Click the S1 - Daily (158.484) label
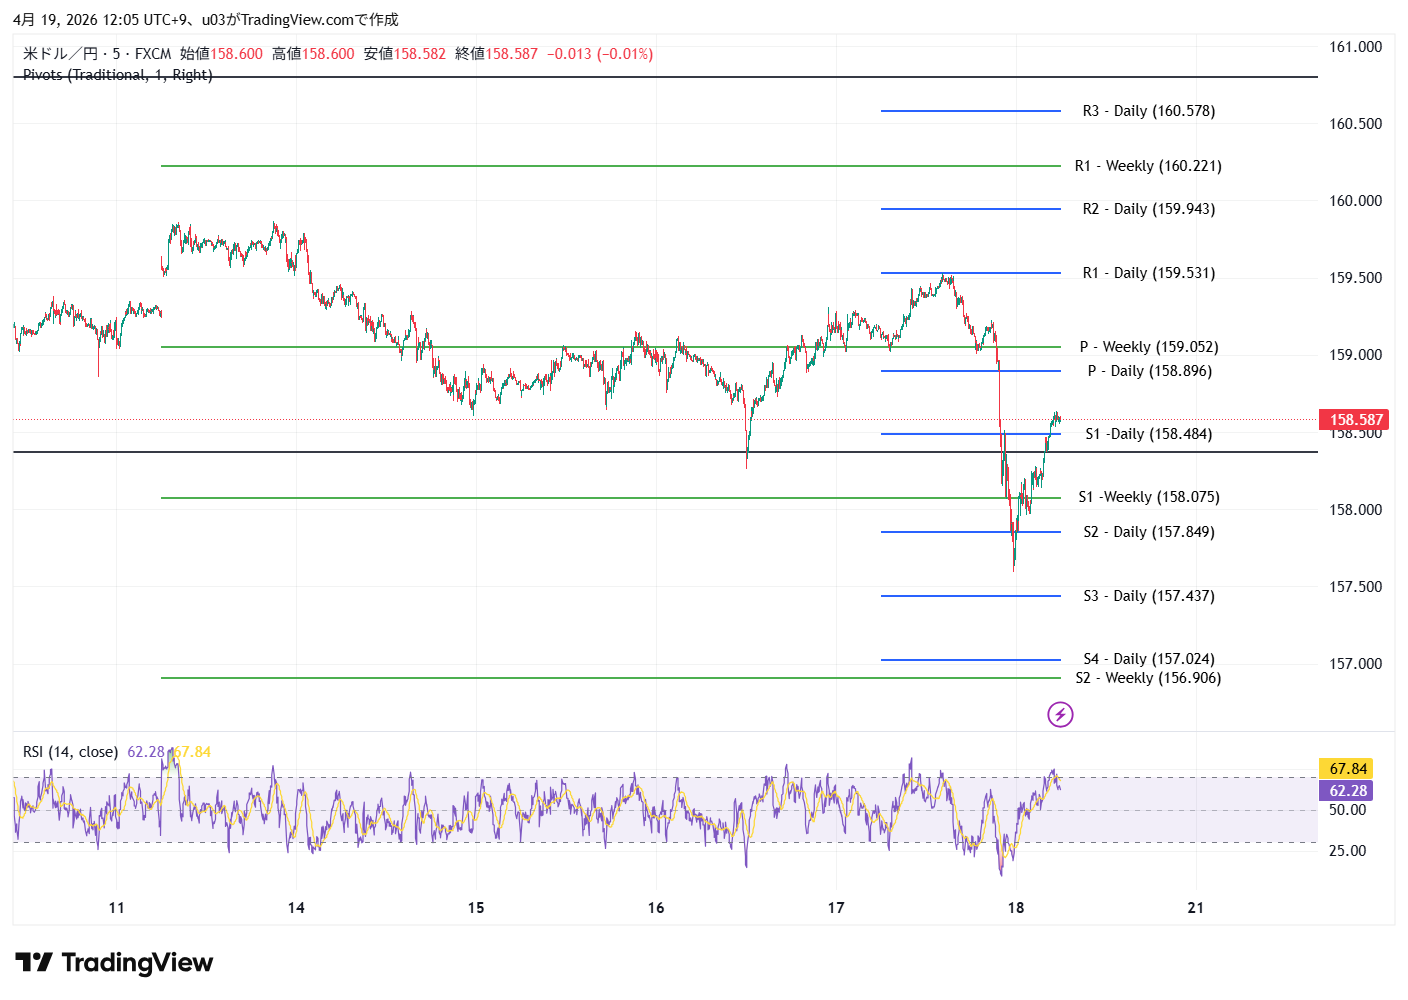 click(x=1148, y=434)
